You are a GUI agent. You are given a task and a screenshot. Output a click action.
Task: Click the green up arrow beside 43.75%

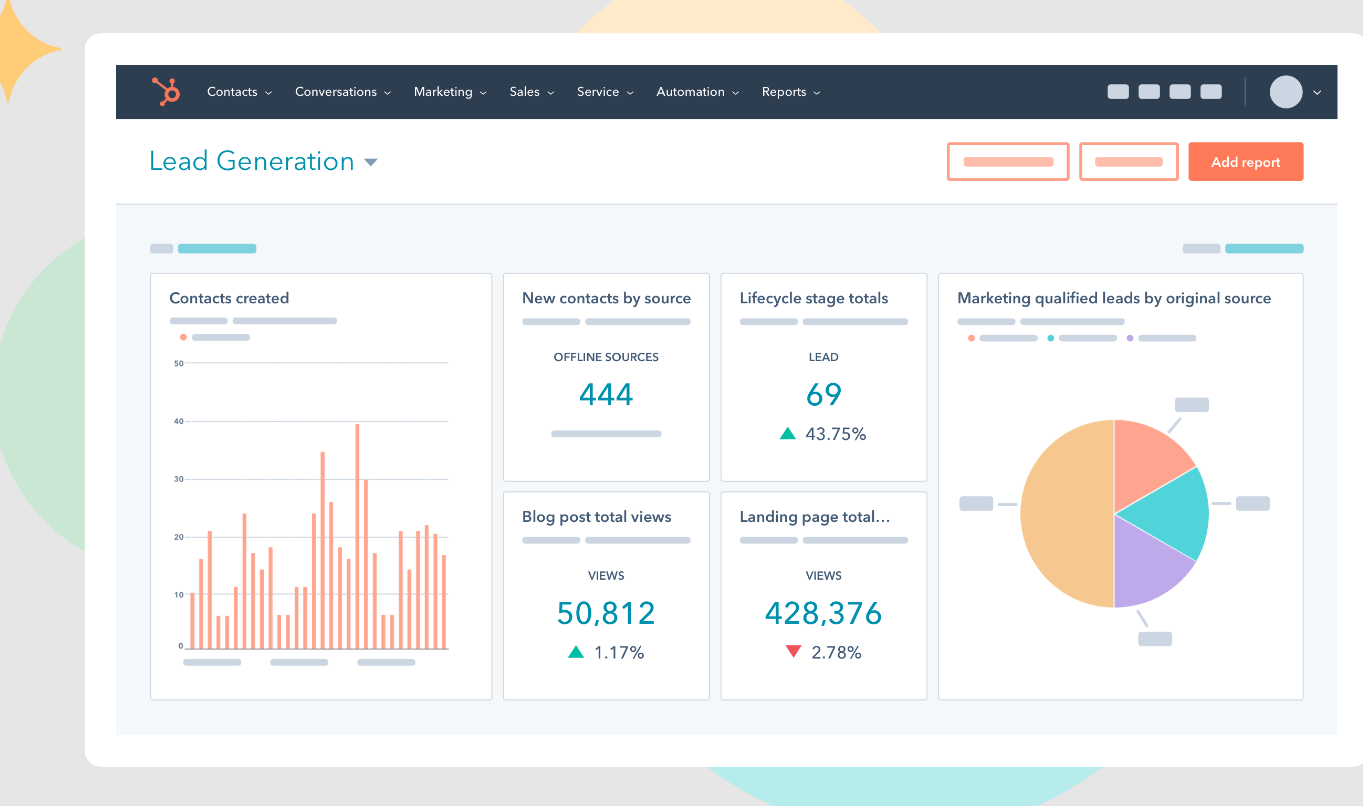pyautogui.click(x=788, y=434)
